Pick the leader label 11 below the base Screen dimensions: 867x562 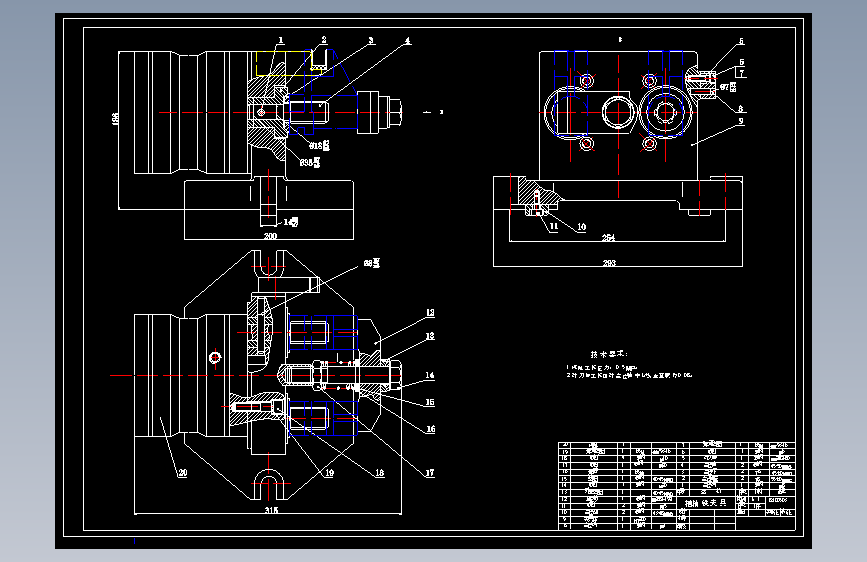[554, 226]
